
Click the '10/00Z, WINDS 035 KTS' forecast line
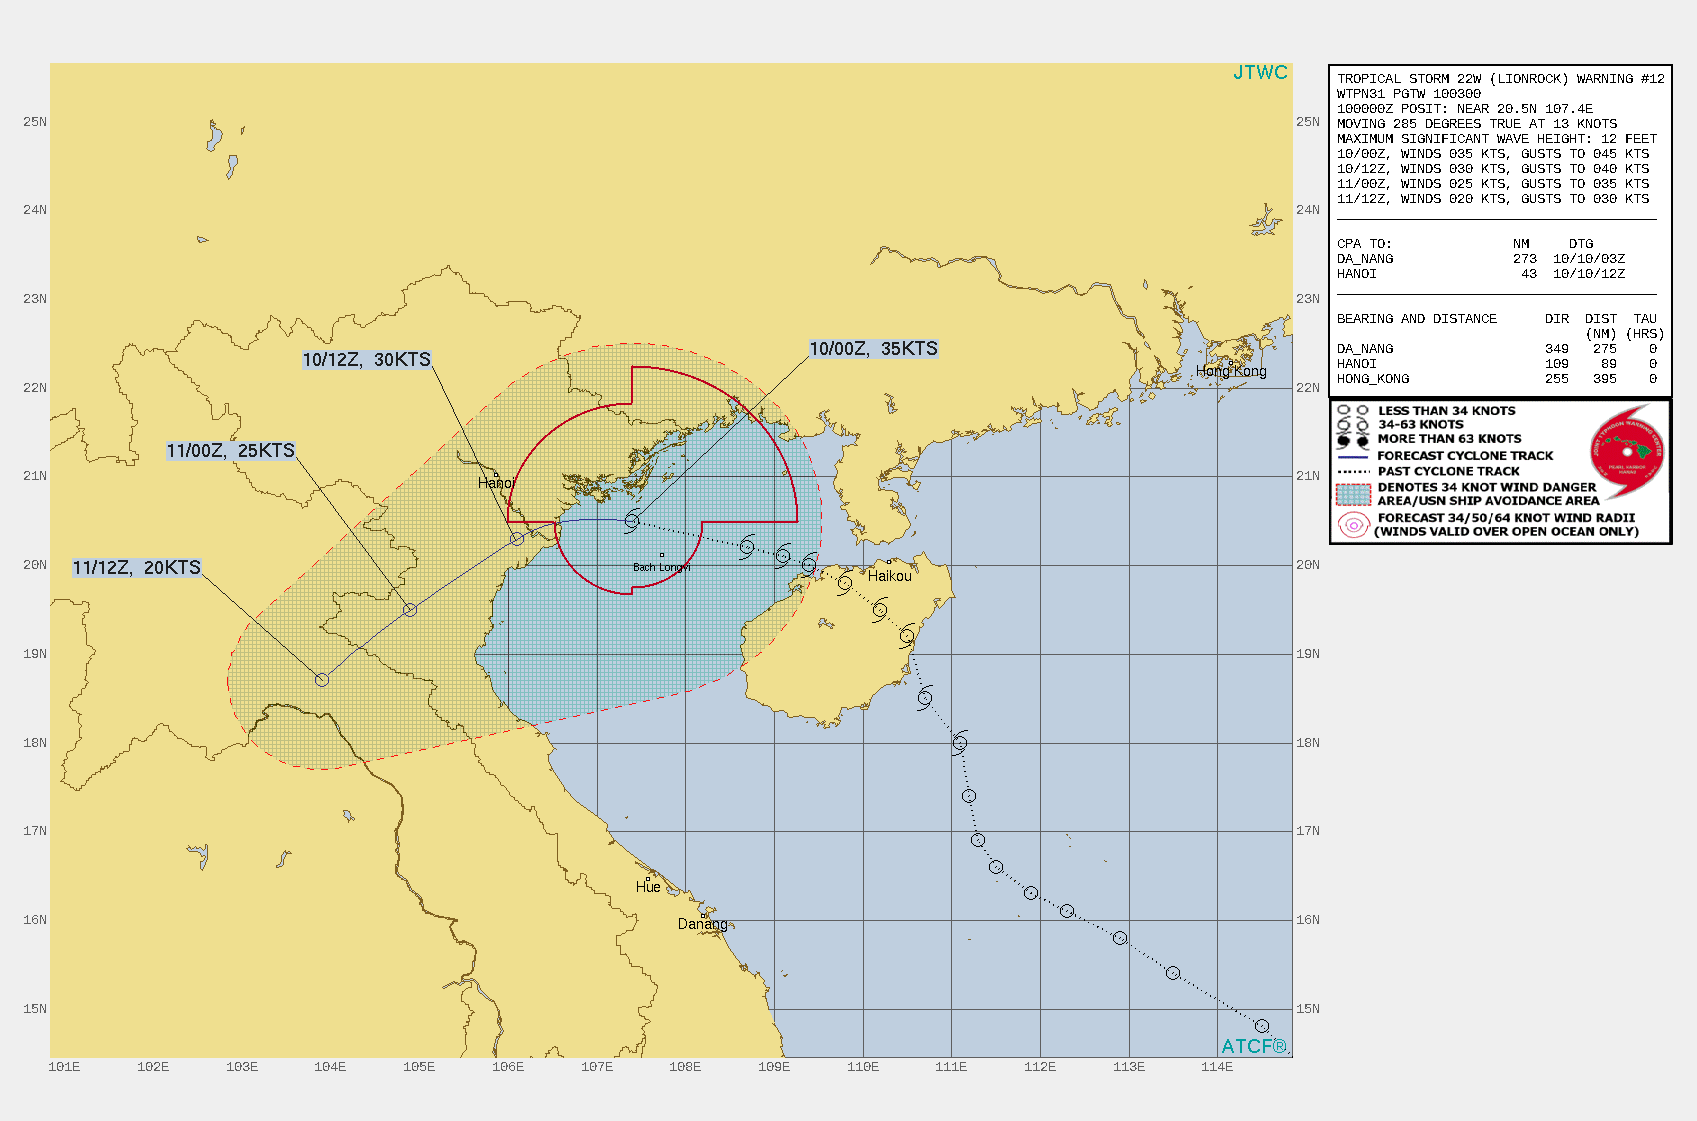(x=1493, y=154)
